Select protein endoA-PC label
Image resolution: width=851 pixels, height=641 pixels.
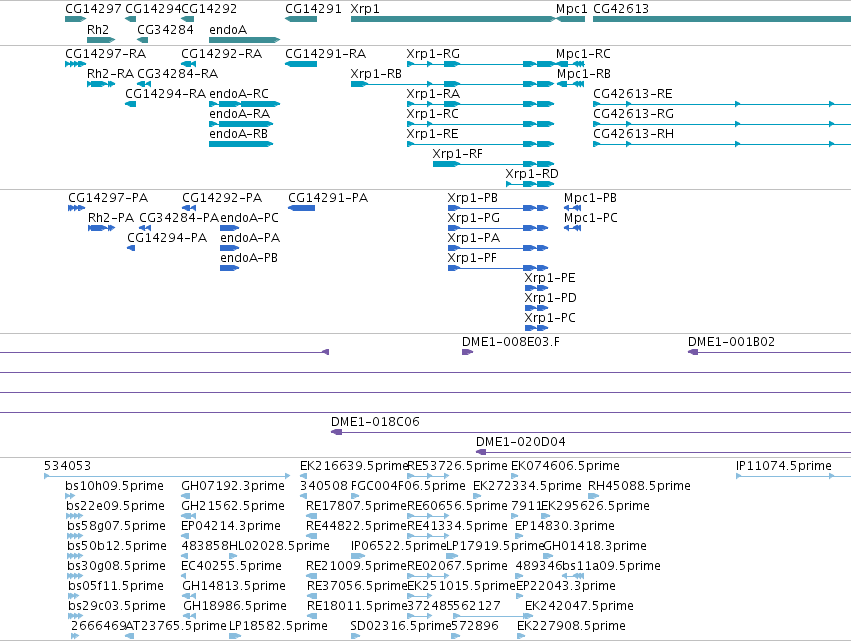[x=249, y=218]
